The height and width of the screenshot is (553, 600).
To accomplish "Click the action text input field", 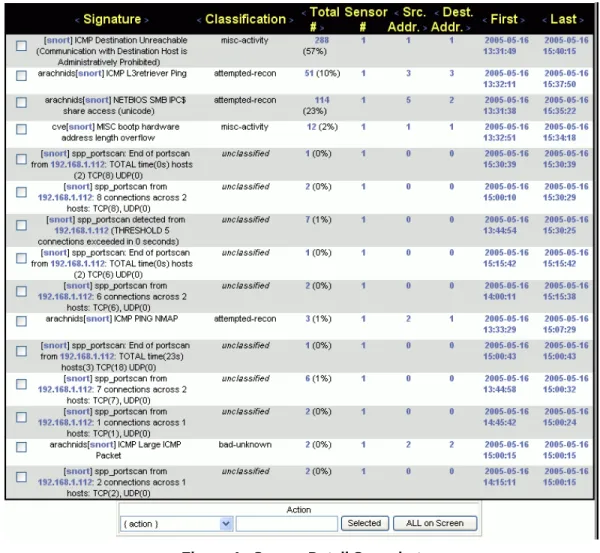I will pyautogui.click(x=287, y=524).
